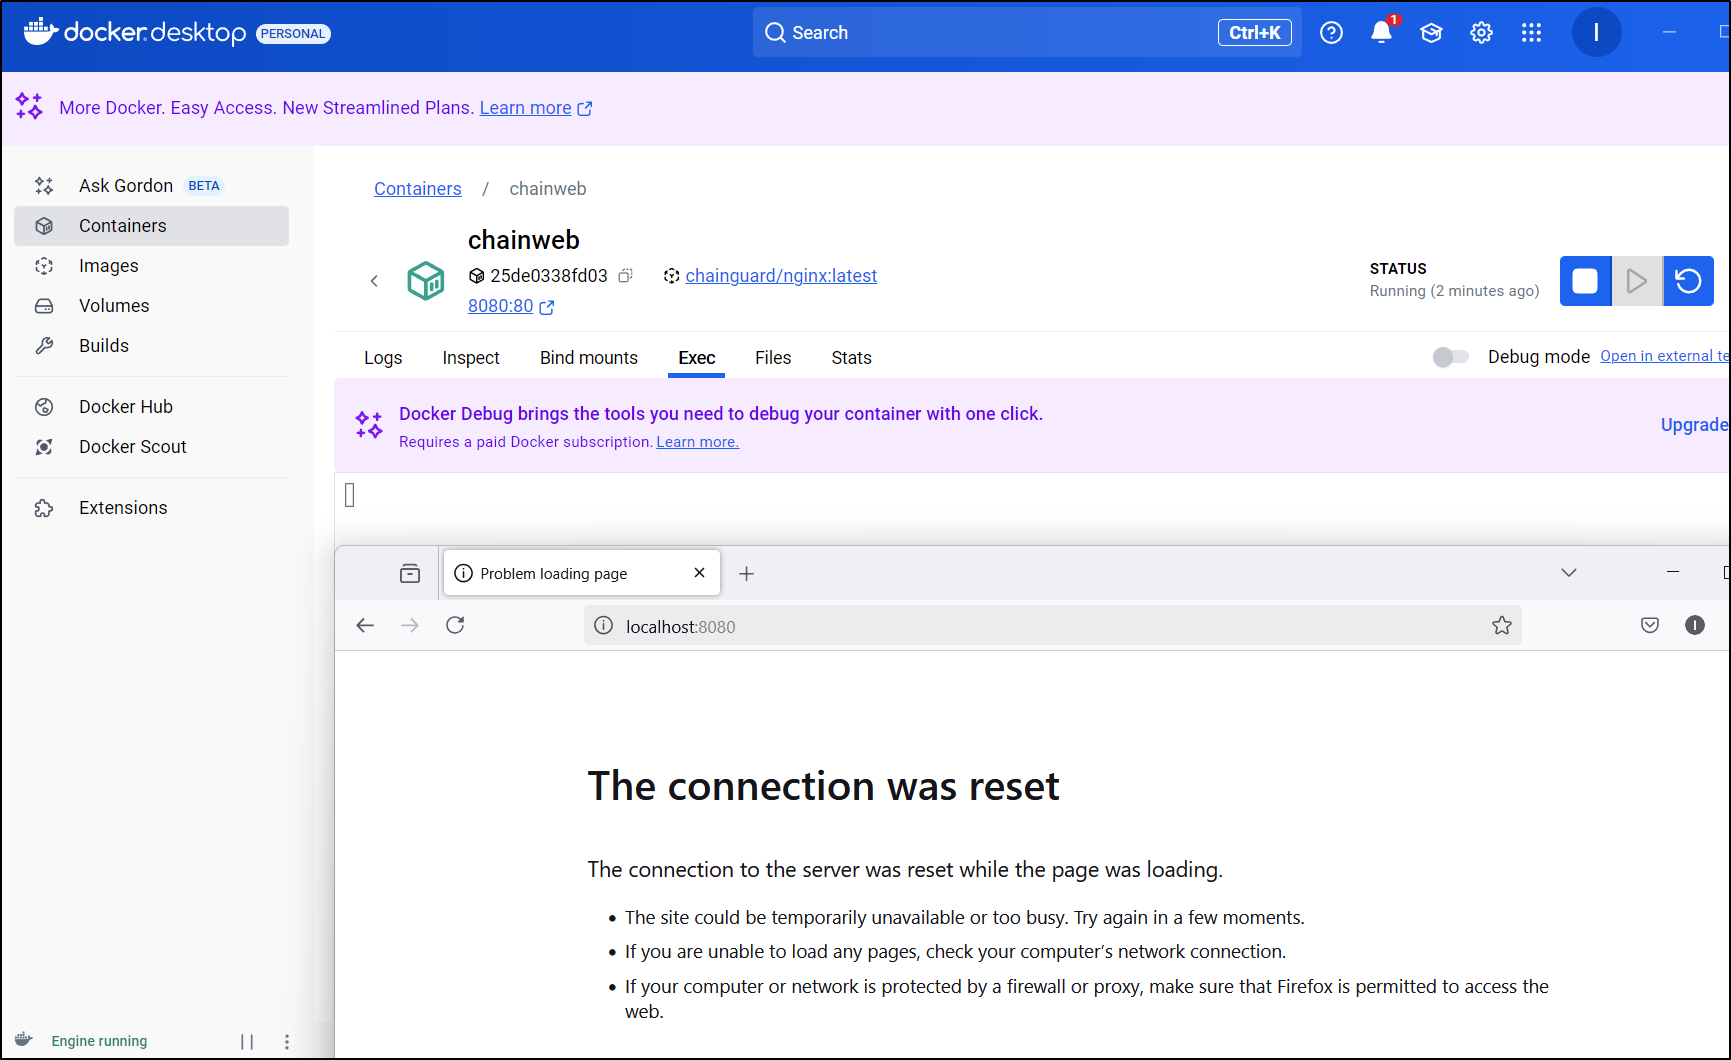Close the Problem loading page tab
The height and width of the screenshot is (1060, 1731).
click(700, 573)
